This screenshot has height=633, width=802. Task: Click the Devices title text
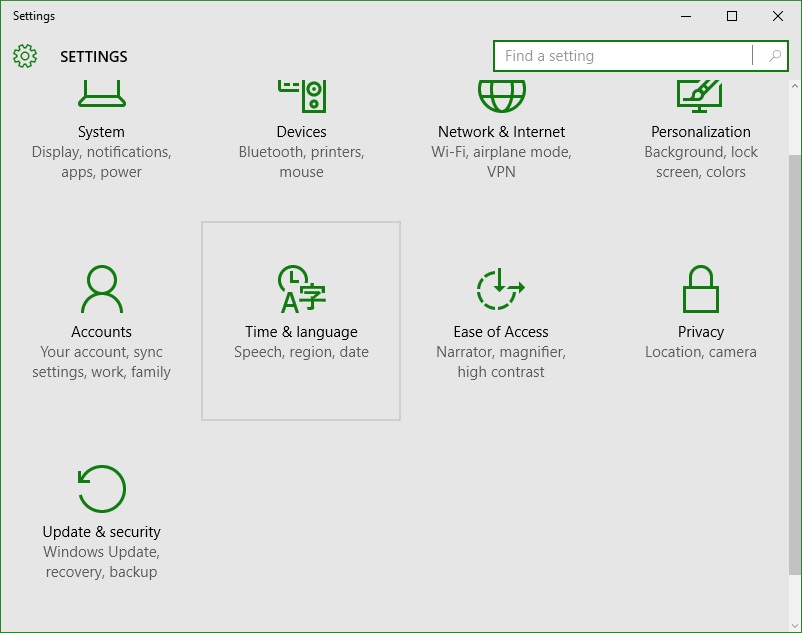click(301, 132)
